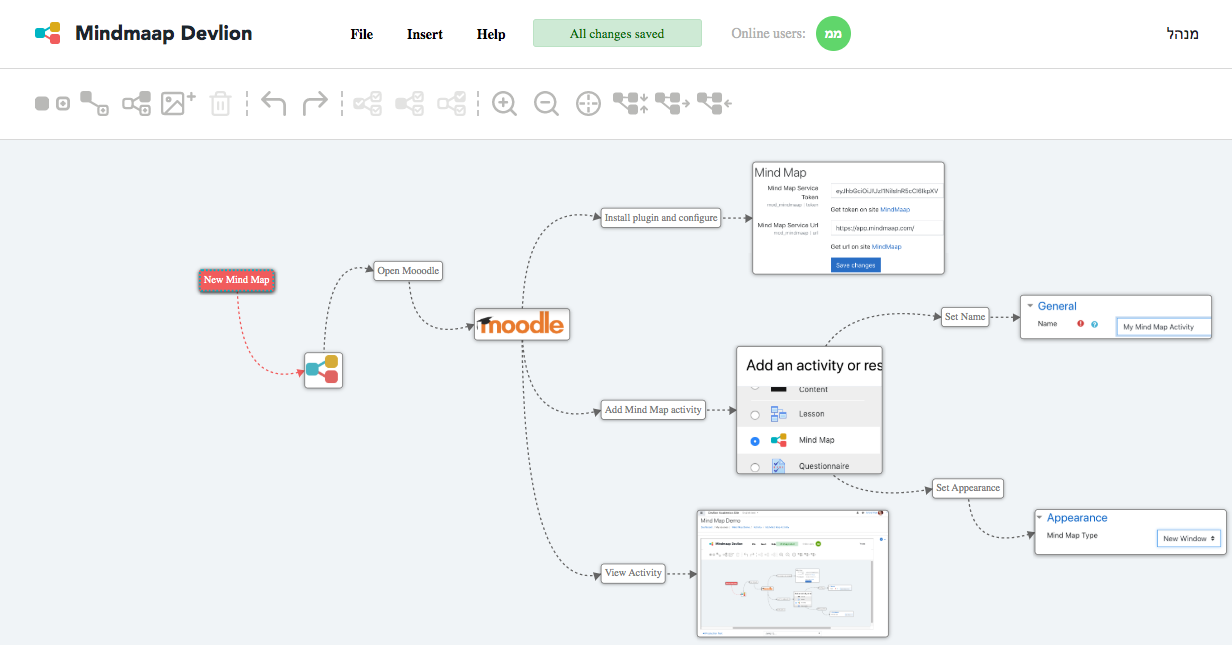Click the Mindmaap Devlion logo icon
Screen dimensions: 1232x645
[48, 33]
